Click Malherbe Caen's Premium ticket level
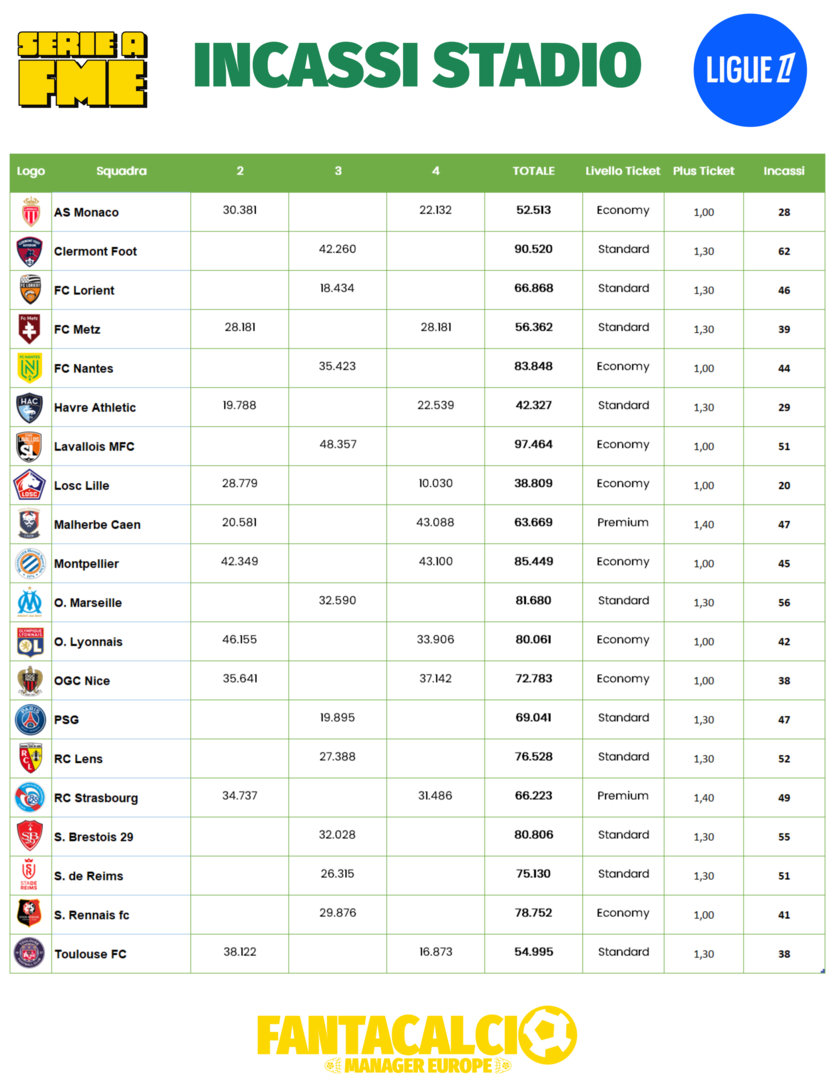The height and width of the screenshot is (1080, 835). tap(622, 523)
